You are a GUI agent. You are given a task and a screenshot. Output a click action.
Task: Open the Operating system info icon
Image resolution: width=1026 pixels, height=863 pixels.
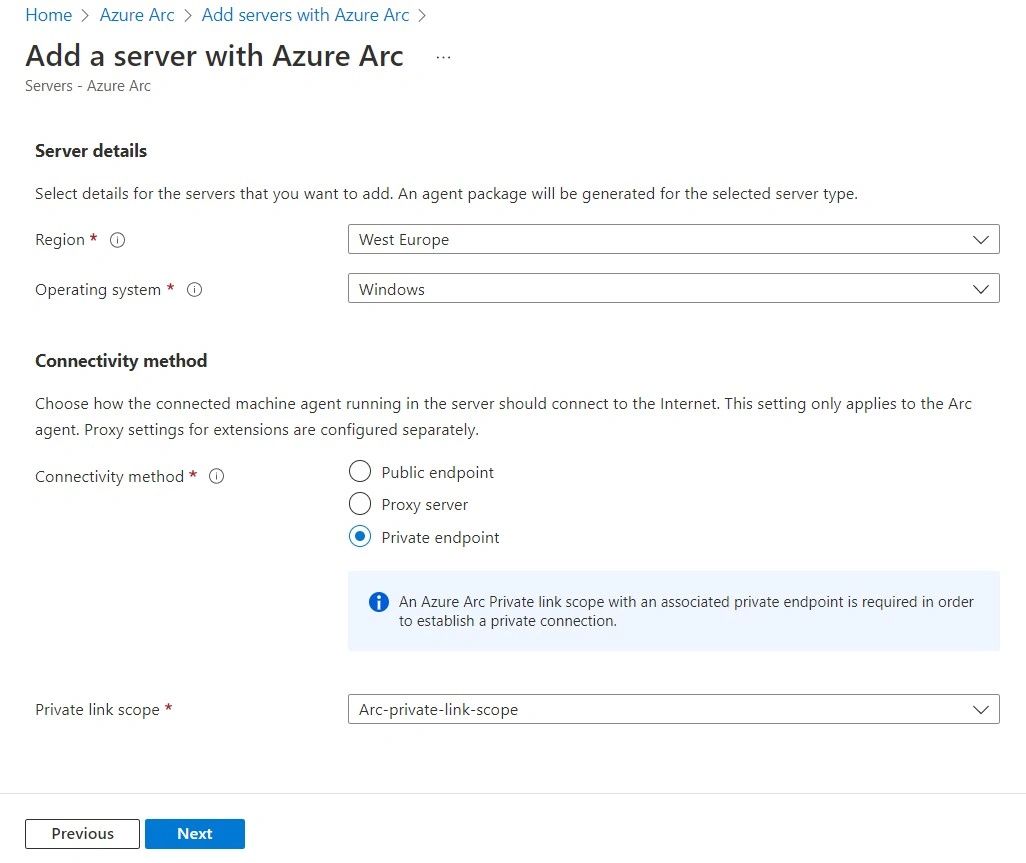[x=194, y=289]
